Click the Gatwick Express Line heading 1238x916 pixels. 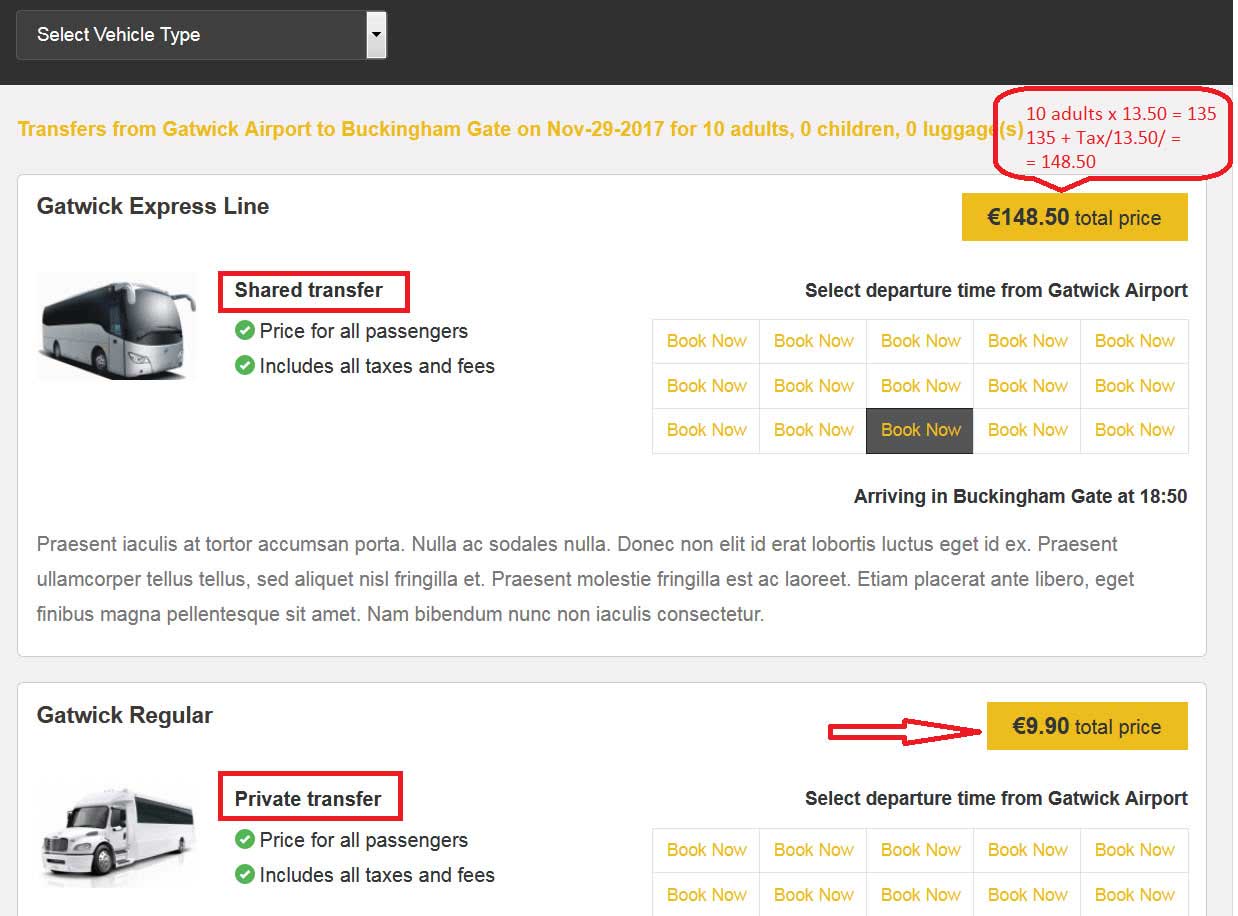(153, 206)
